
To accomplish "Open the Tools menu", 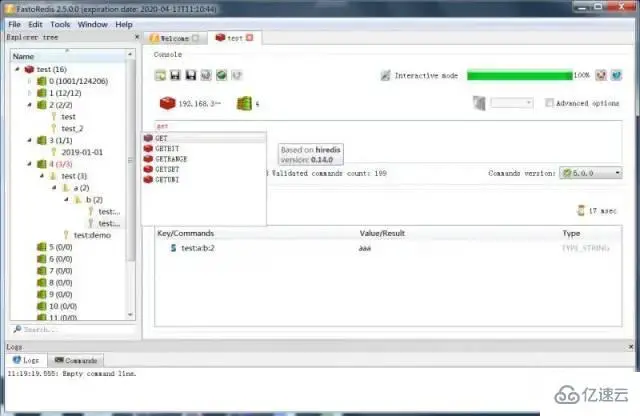I will point(61,24).
